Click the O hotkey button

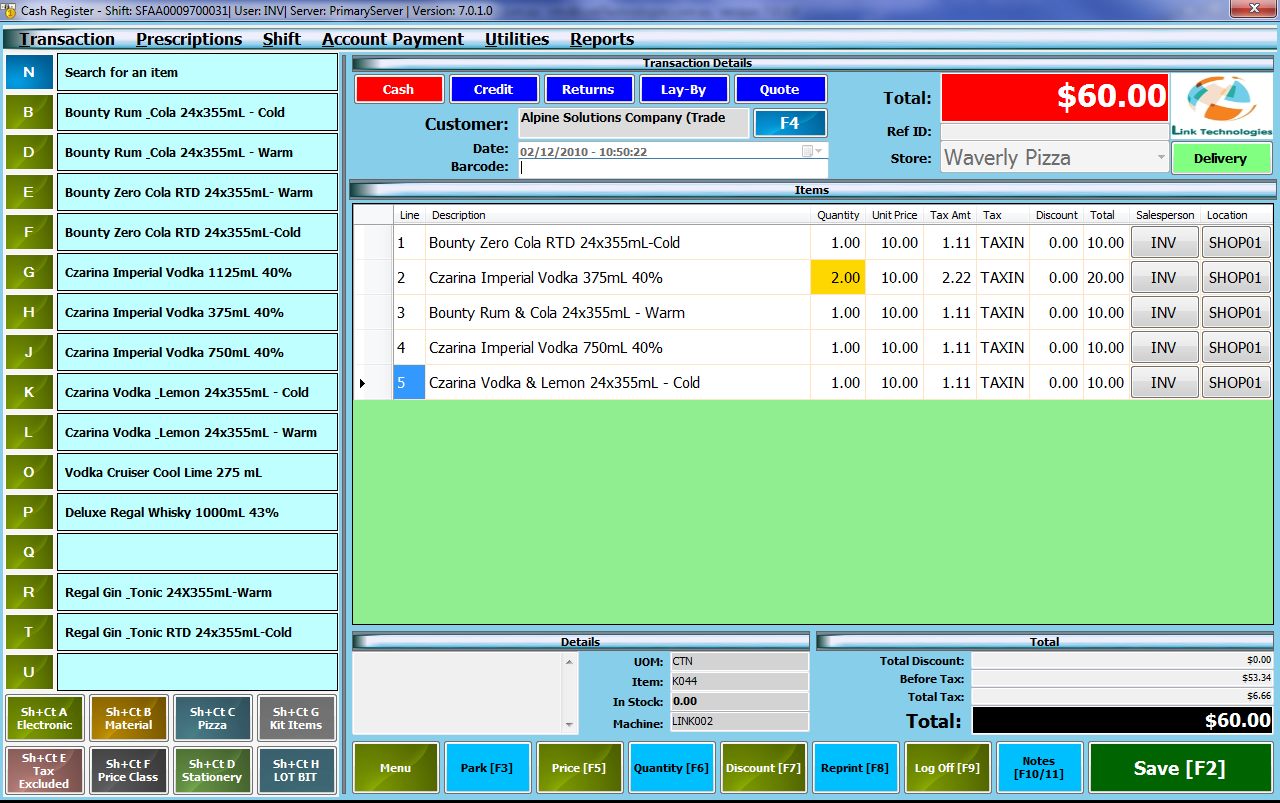click(x=29, y=472)
